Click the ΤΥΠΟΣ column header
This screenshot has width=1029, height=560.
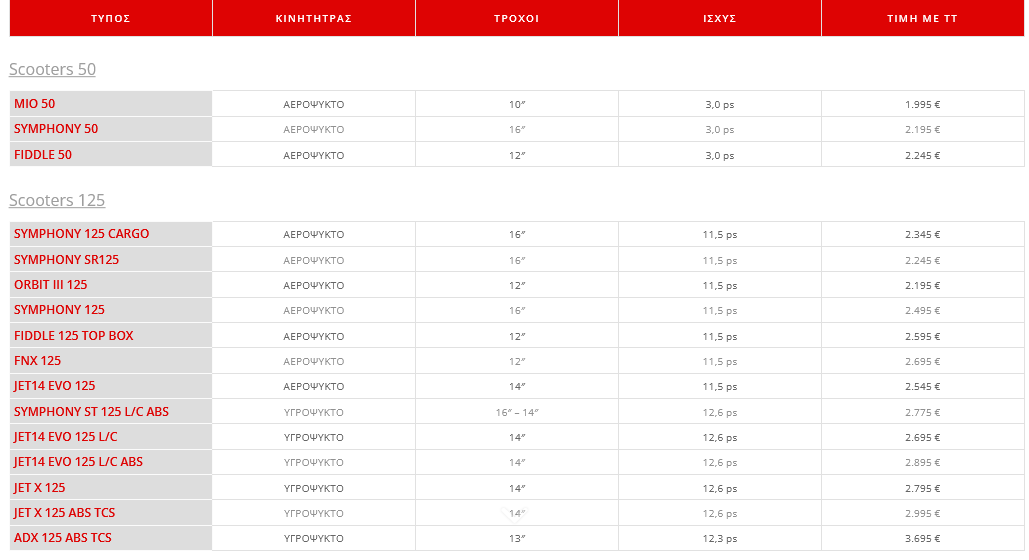(111, 18)
